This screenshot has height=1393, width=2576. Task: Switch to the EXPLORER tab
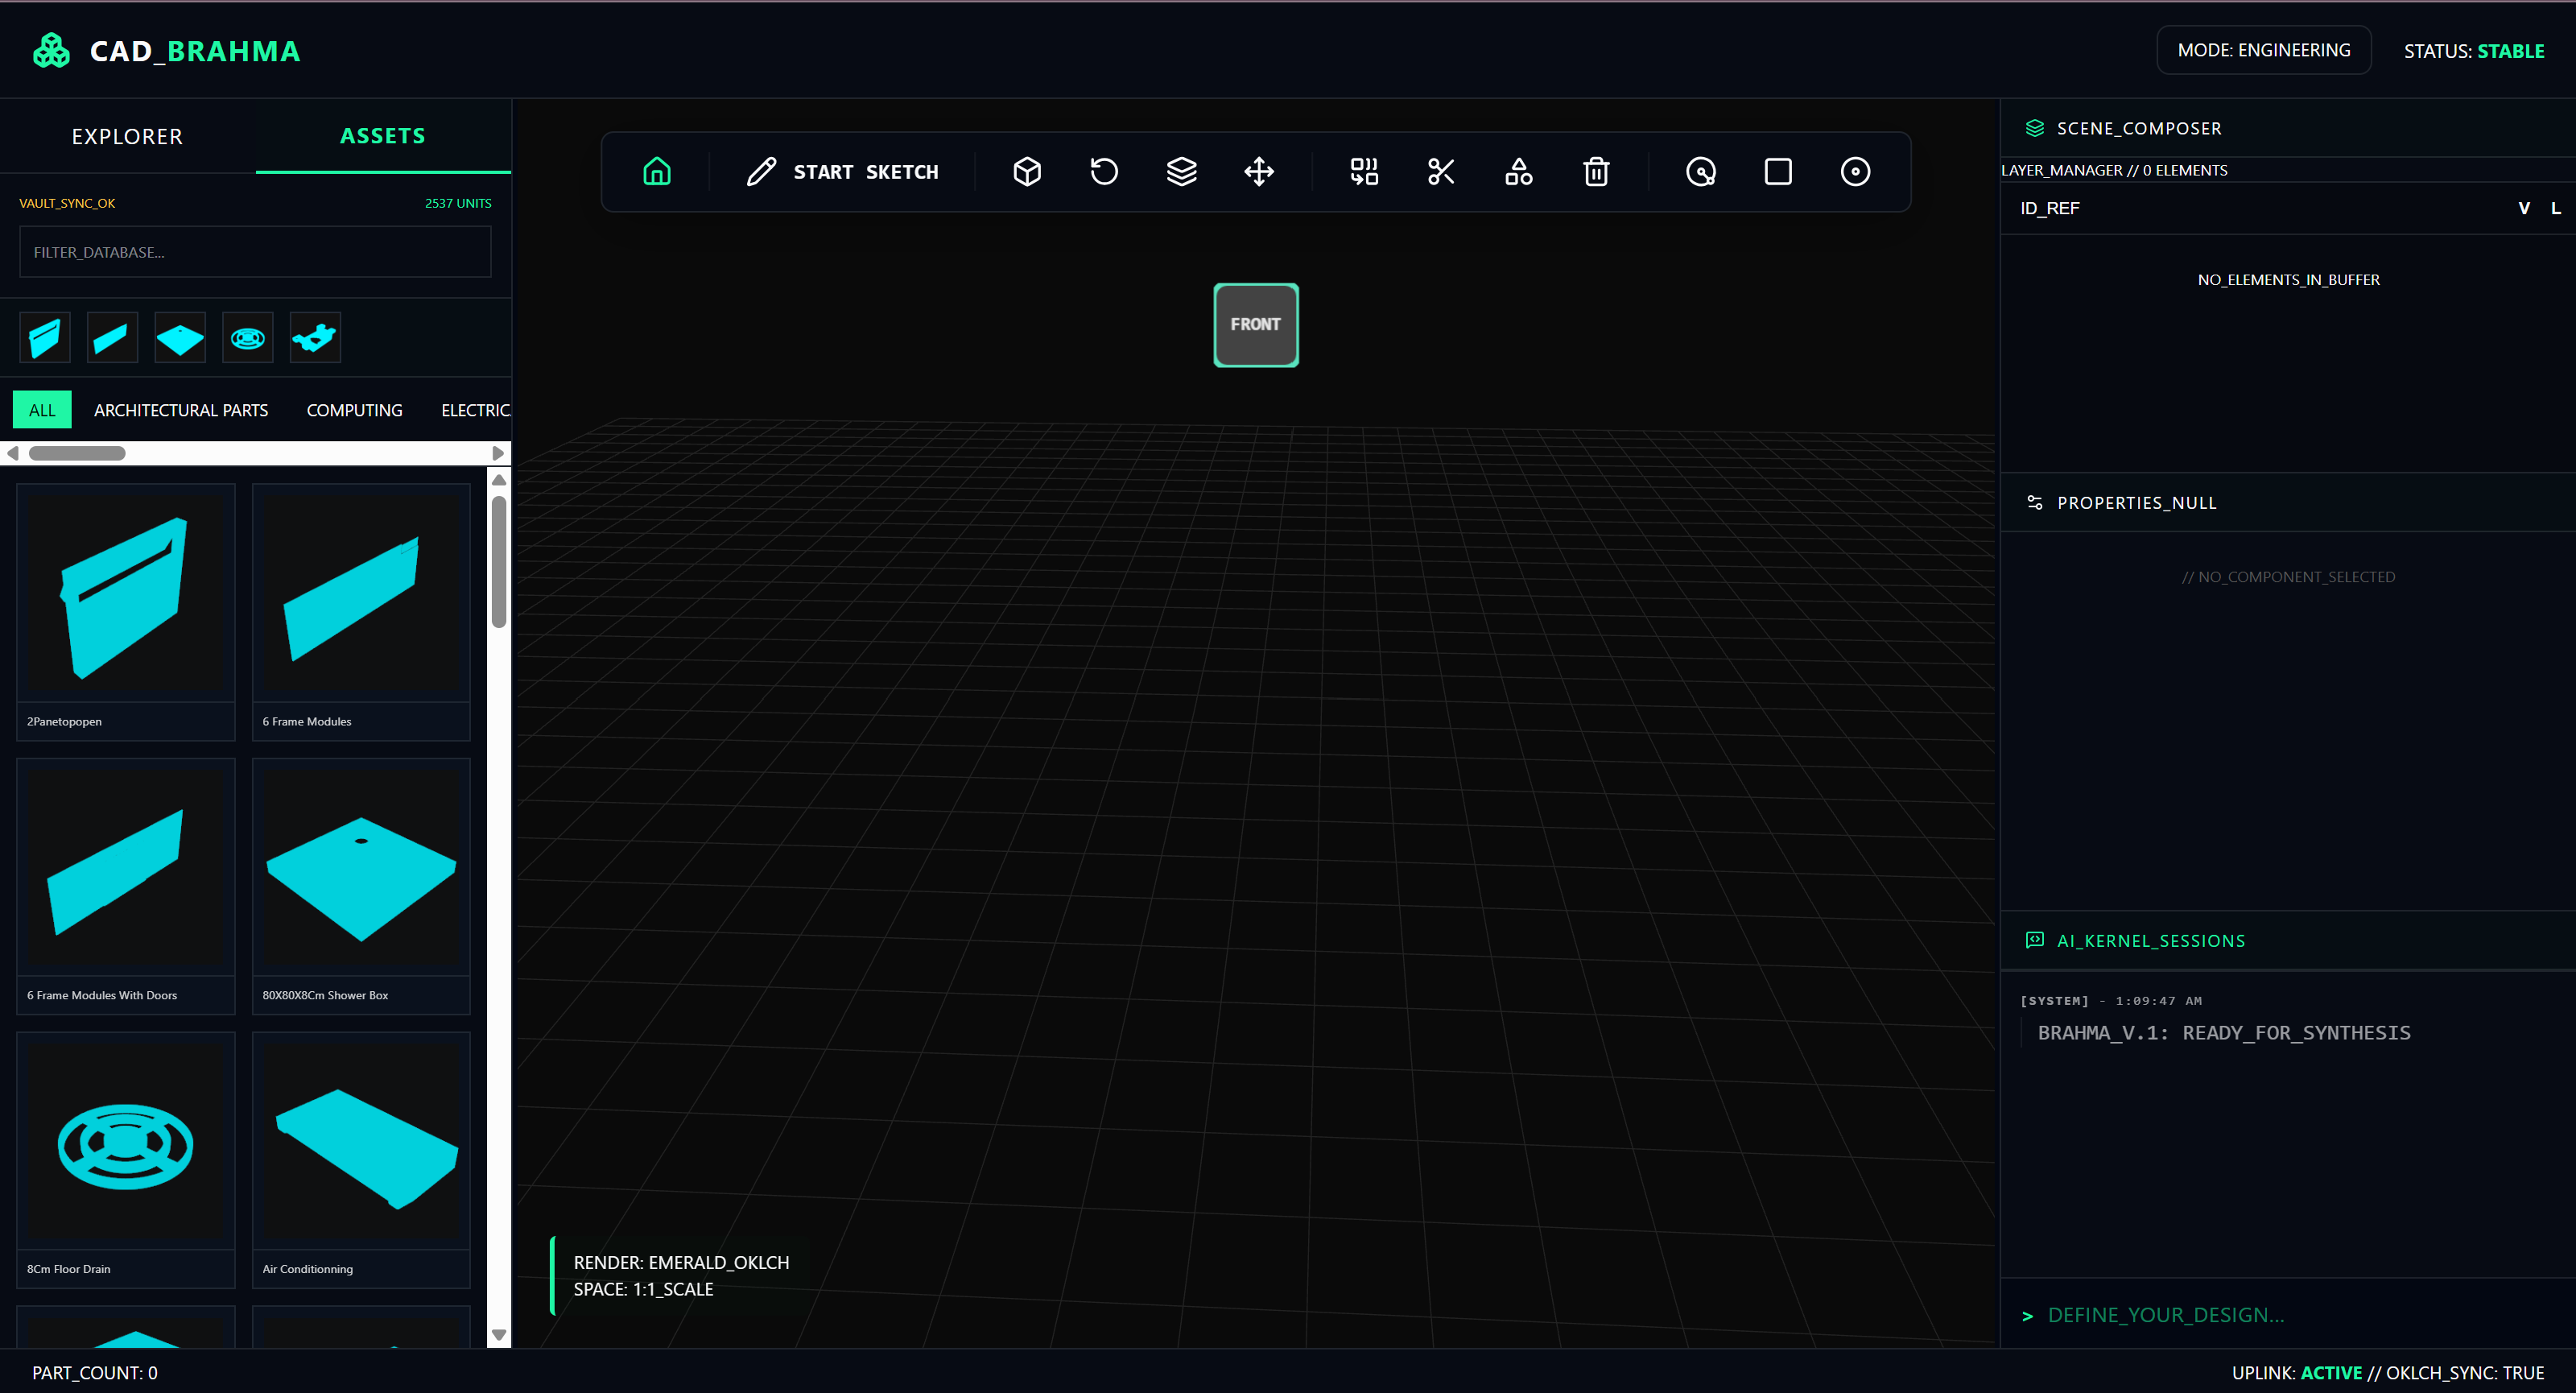(127, 136)
